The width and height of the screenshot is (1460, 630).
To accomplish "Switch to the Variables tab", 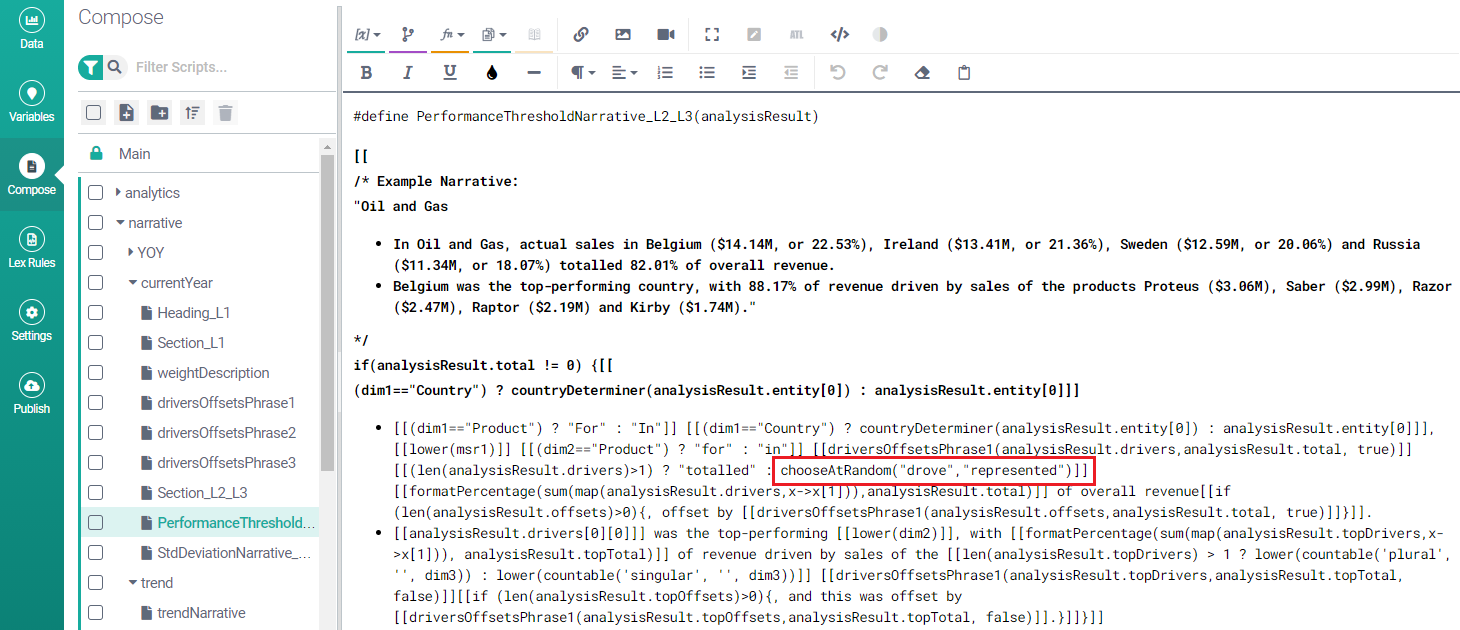I will coord(32,102).
